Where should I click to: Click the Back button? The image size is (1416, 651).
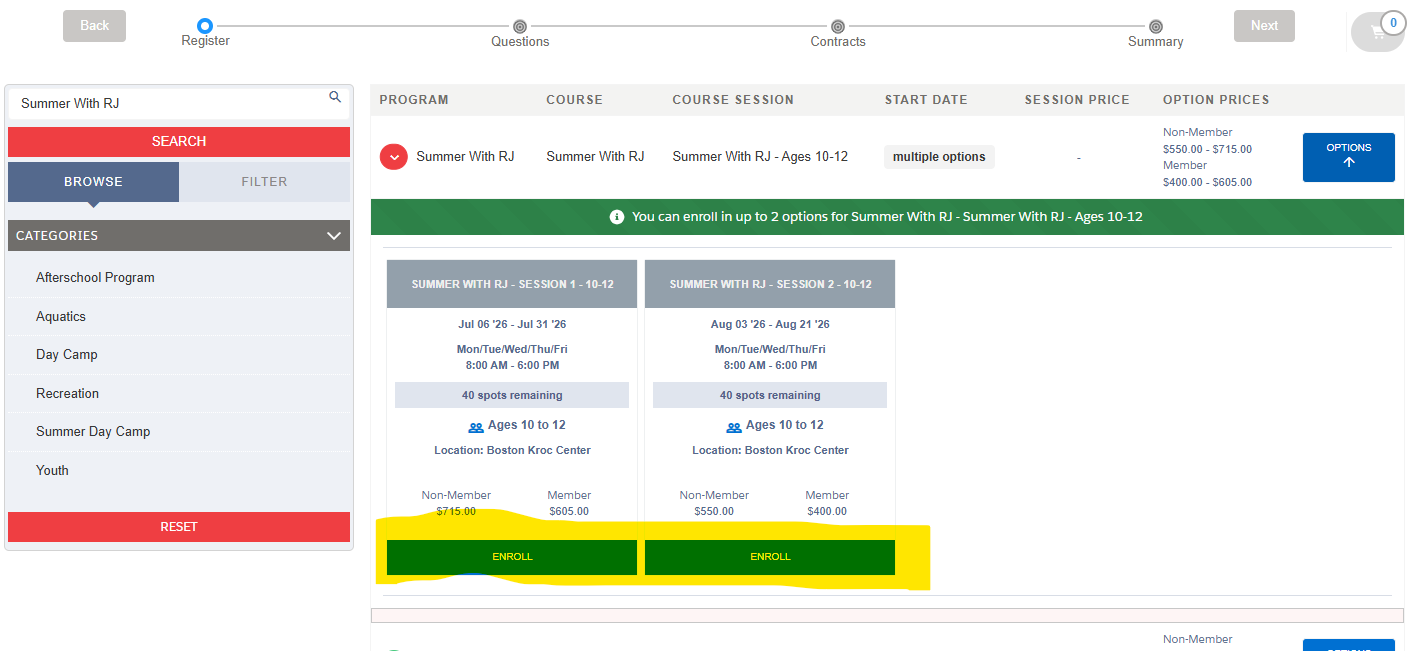pyautogui.click(x=94, y=26)
